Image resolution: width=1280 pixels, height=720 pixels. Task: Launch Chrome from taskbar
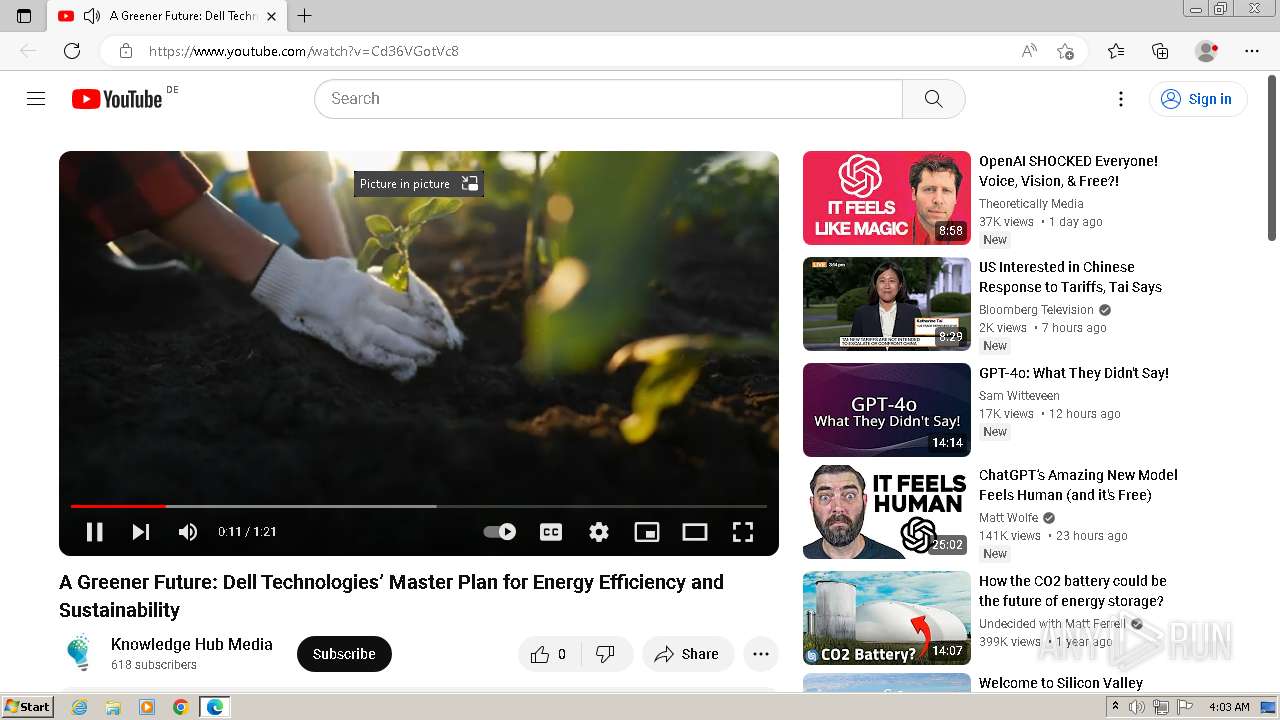pyautogui.click(x=180, y=707)
